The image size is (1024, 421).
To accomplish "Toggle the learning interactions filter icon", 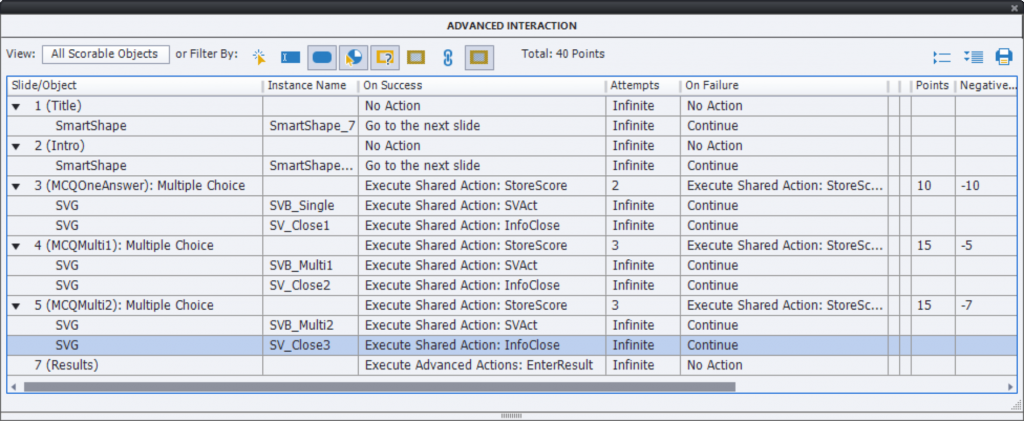I will pos(354,56).
